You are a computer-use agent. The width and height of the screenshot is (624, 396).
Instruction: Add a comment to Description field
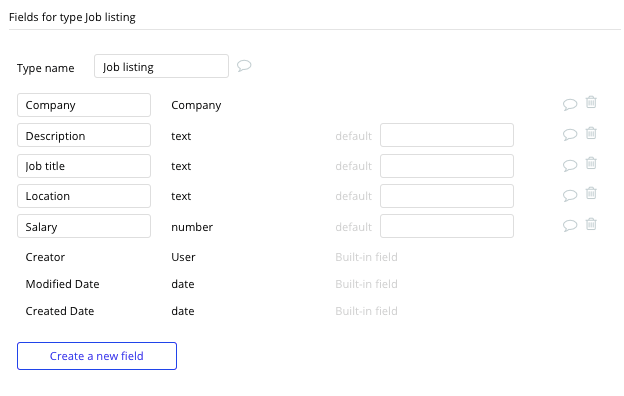coord(570,135)
